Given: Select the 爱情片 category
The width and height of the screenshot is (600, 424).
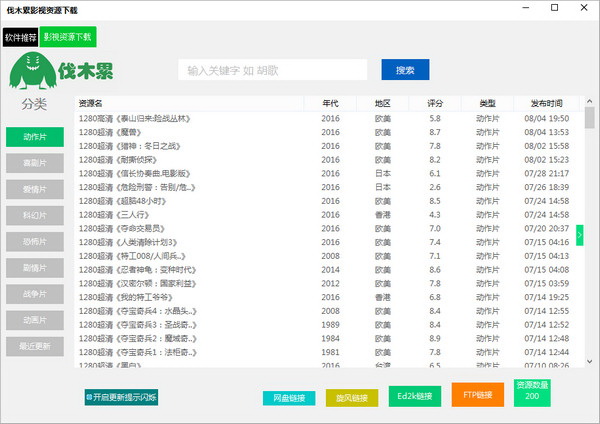Looking at the screenshot, I should [35, 189].
